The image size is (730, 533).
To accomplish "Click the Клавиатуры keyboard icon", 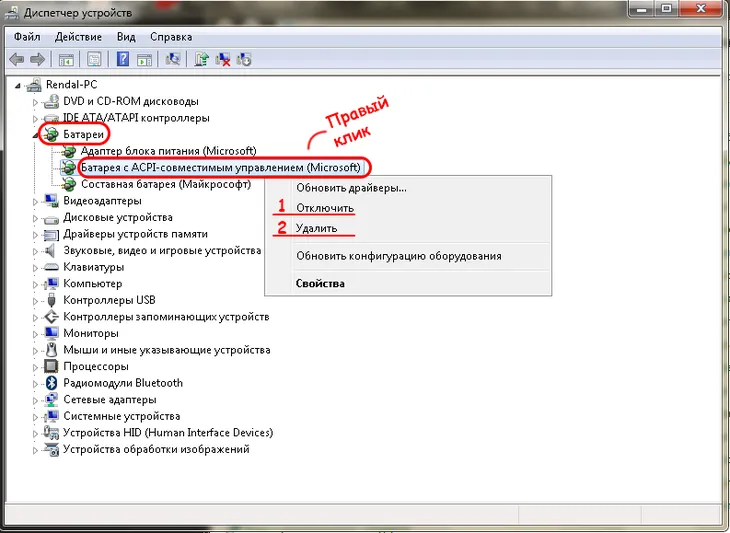I will [51, 267].
